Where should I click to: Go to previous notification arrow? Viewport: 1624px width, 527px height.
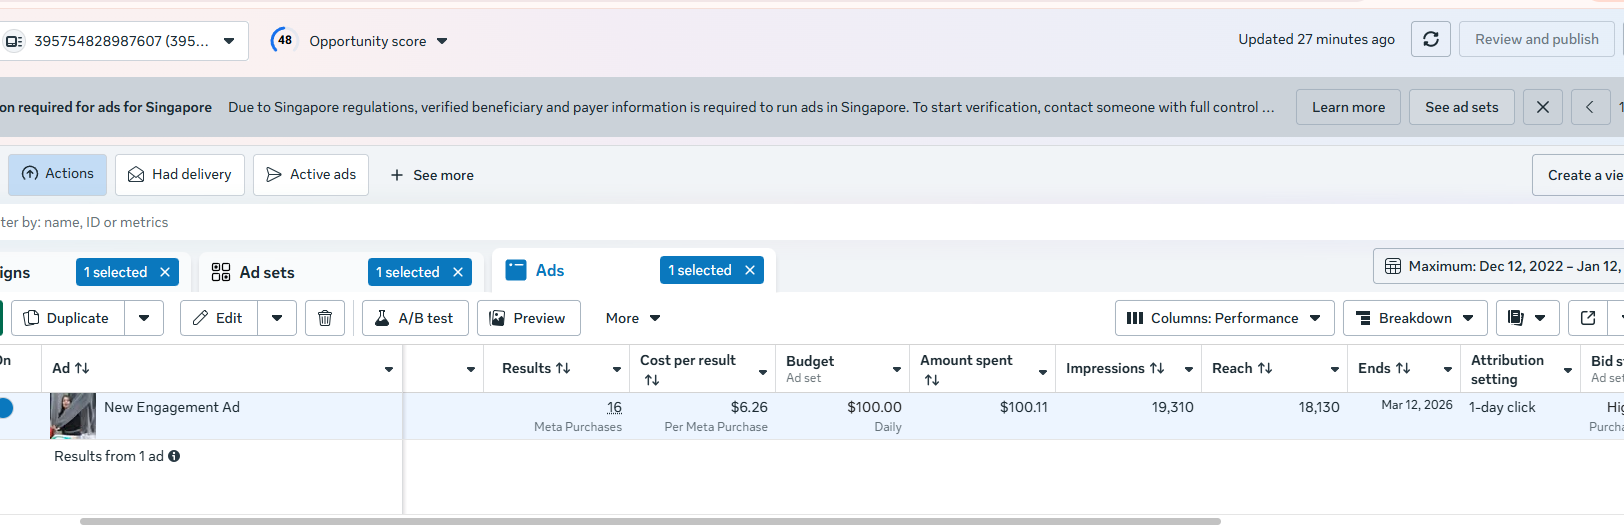1589,107
